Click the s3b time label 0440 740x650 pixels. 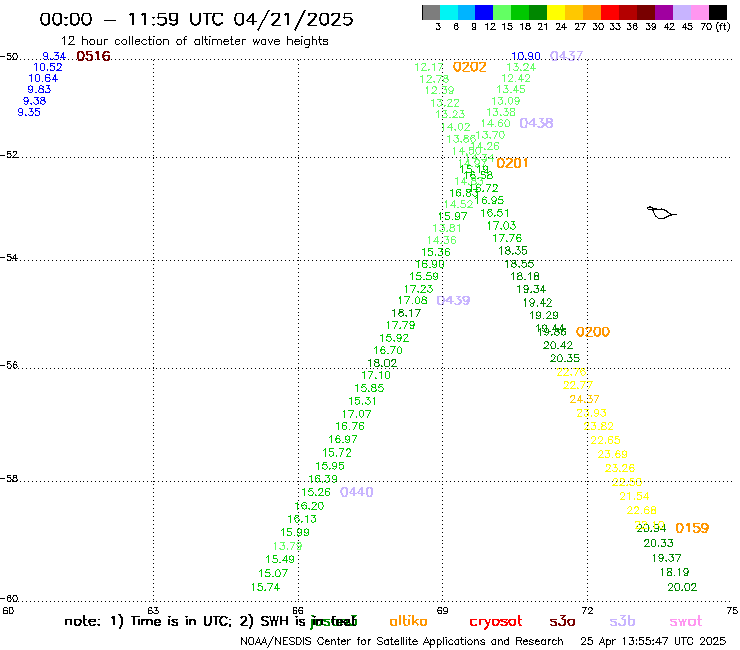(357, 492)
